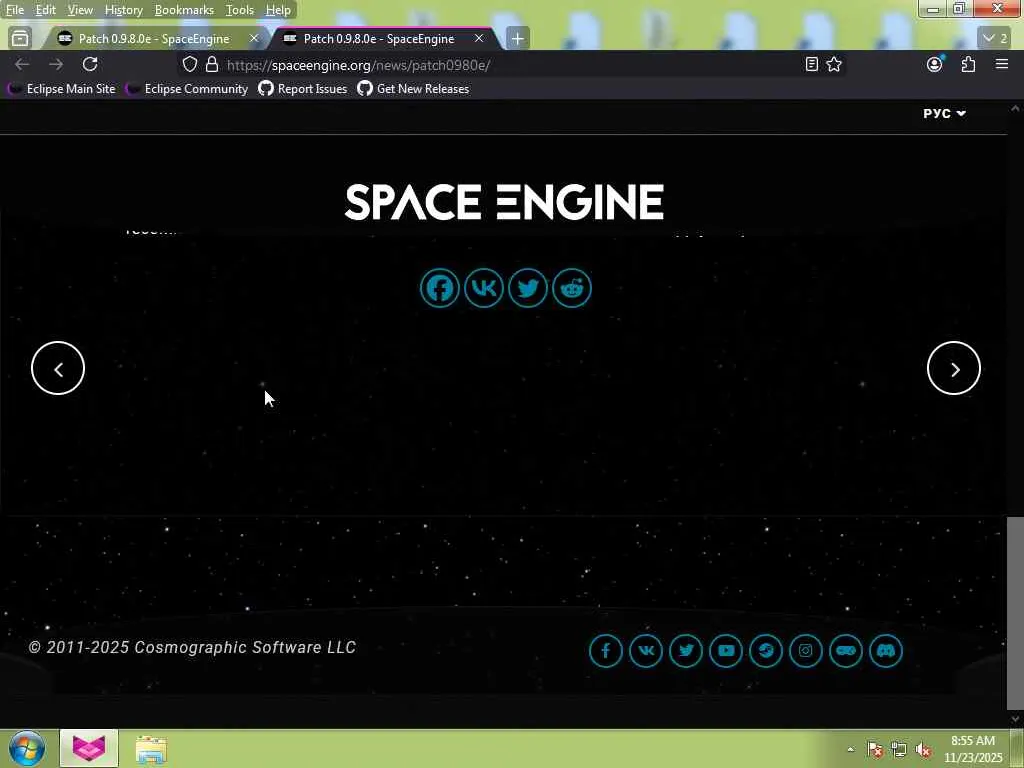Viewport: 1024px width, 768px height.
Task: Open the volume tray icon
Action: 923,750
